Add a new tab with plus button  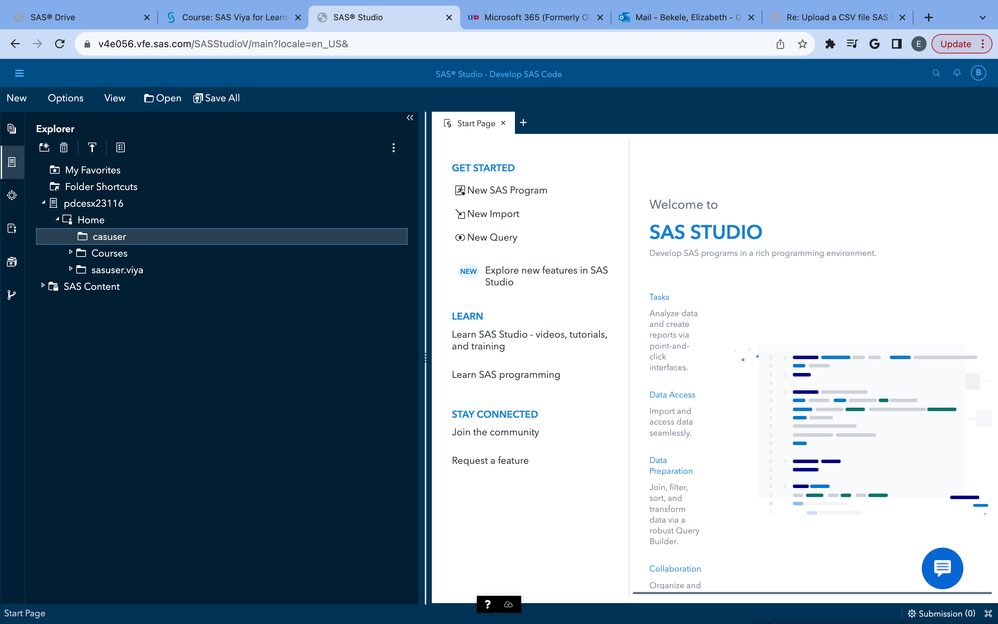[x=523, y=123]
